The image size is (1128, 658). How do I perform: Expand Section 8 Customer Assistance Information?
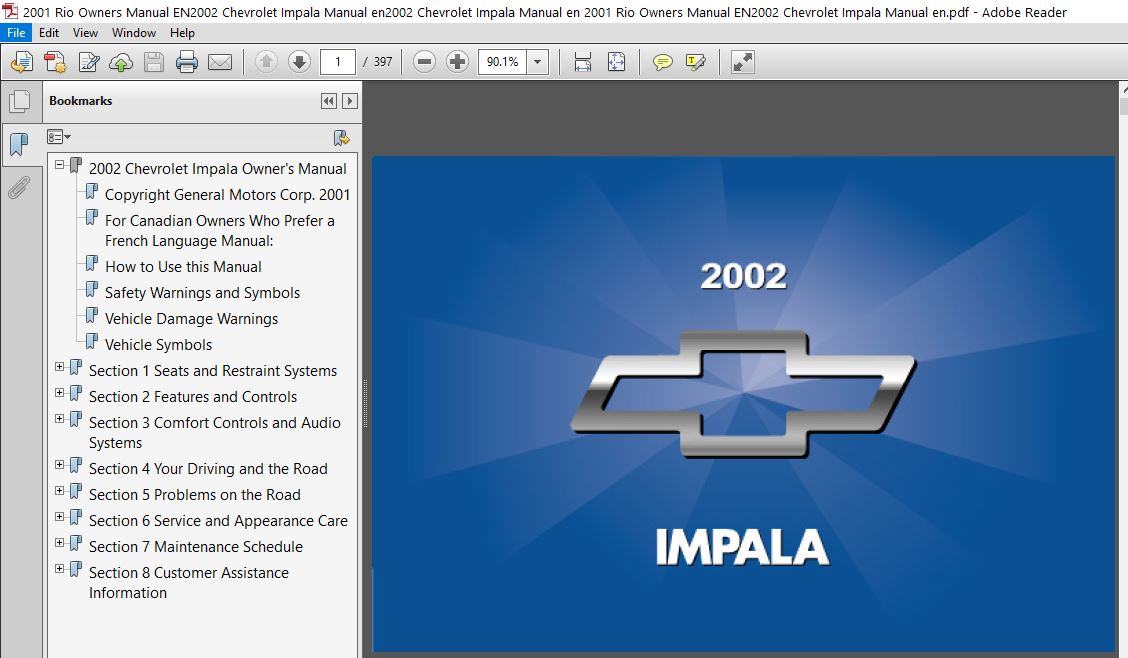pos(60,568)
